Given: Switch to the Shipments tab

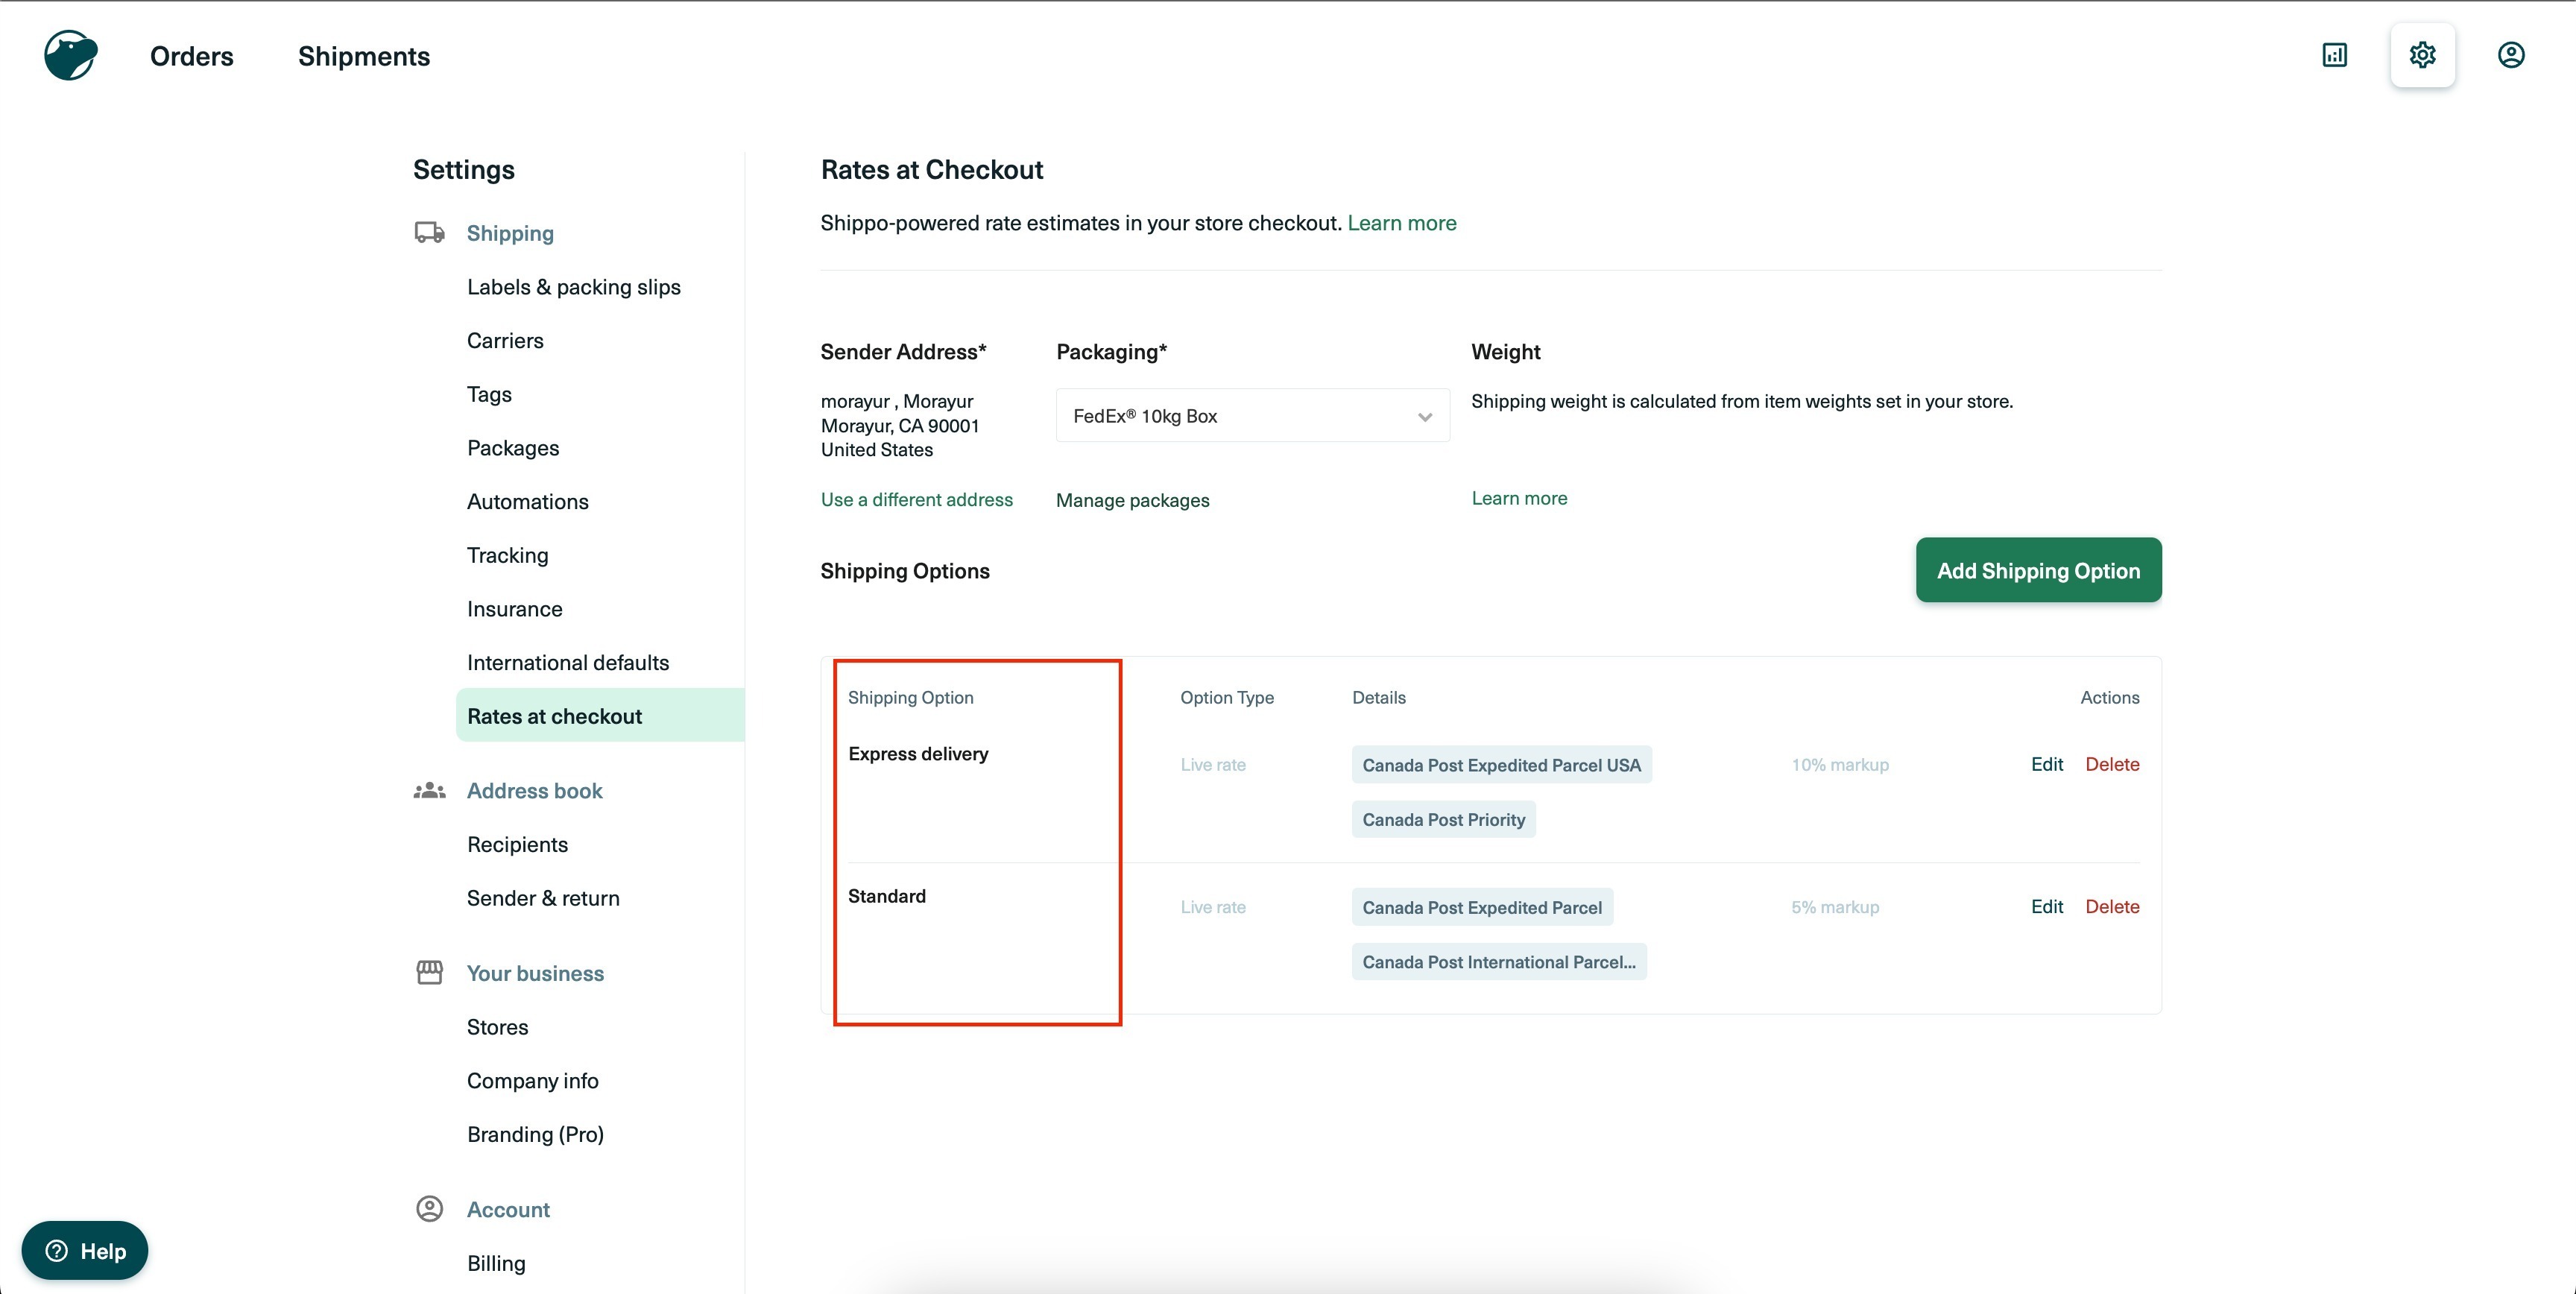Looking at the screenshot, I should 363,56.
